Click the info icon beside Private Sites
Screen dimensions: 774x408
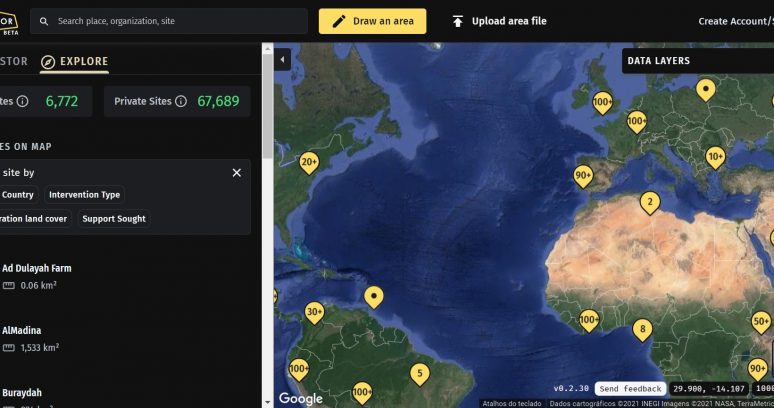pos(181,101)
